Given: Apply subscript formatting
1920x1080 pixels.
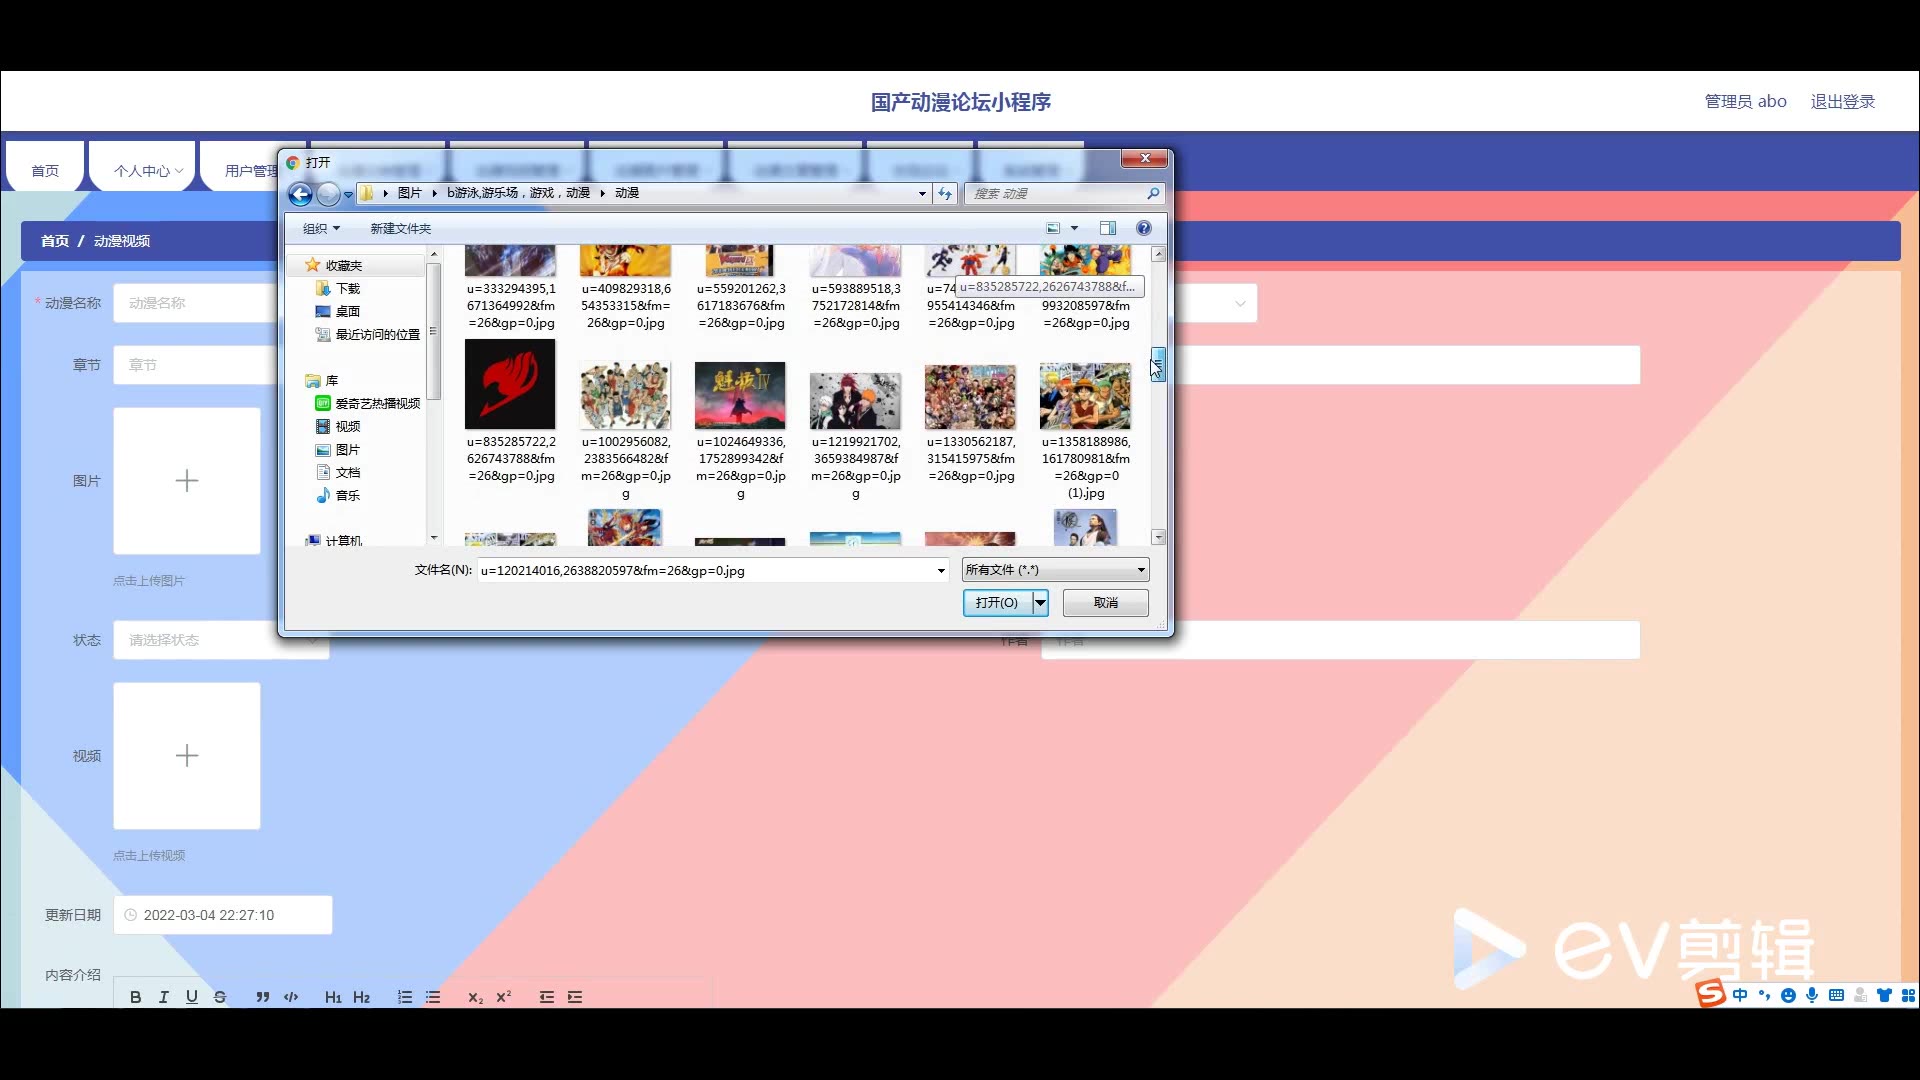Looking at the screenshot, I should pyautogui.click(x=475, y=997).
